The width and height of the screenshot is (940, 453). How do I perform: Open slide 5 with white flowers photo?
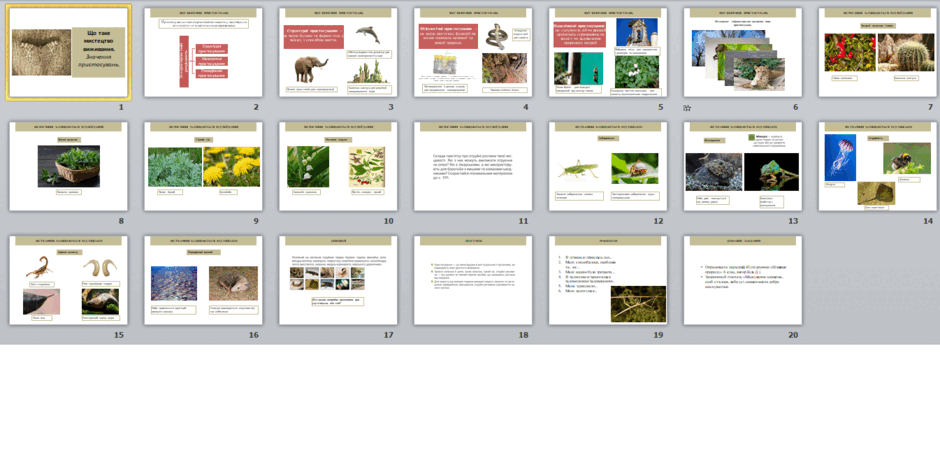[x=608, y=52]
